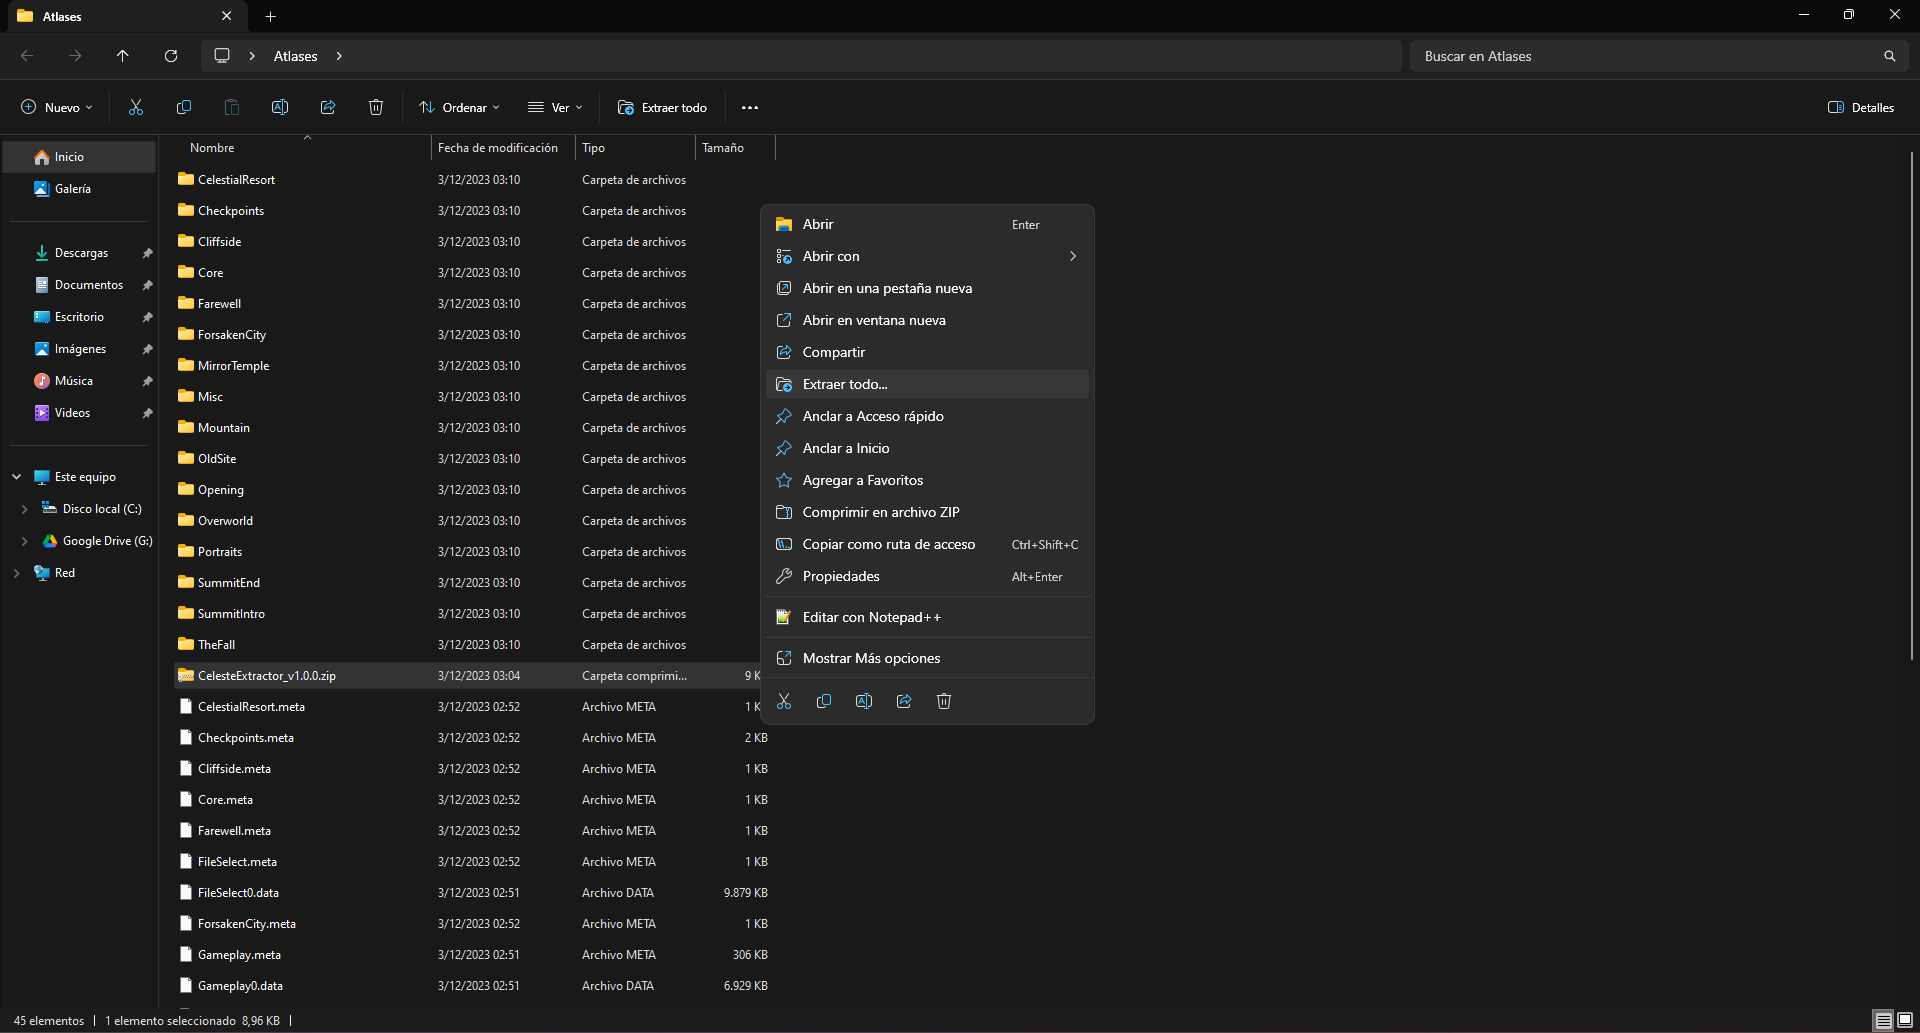The width and height of the screenshot is (1920, 1033).
Task: Select Anclar a Acceso rápido
Action: 927,416
